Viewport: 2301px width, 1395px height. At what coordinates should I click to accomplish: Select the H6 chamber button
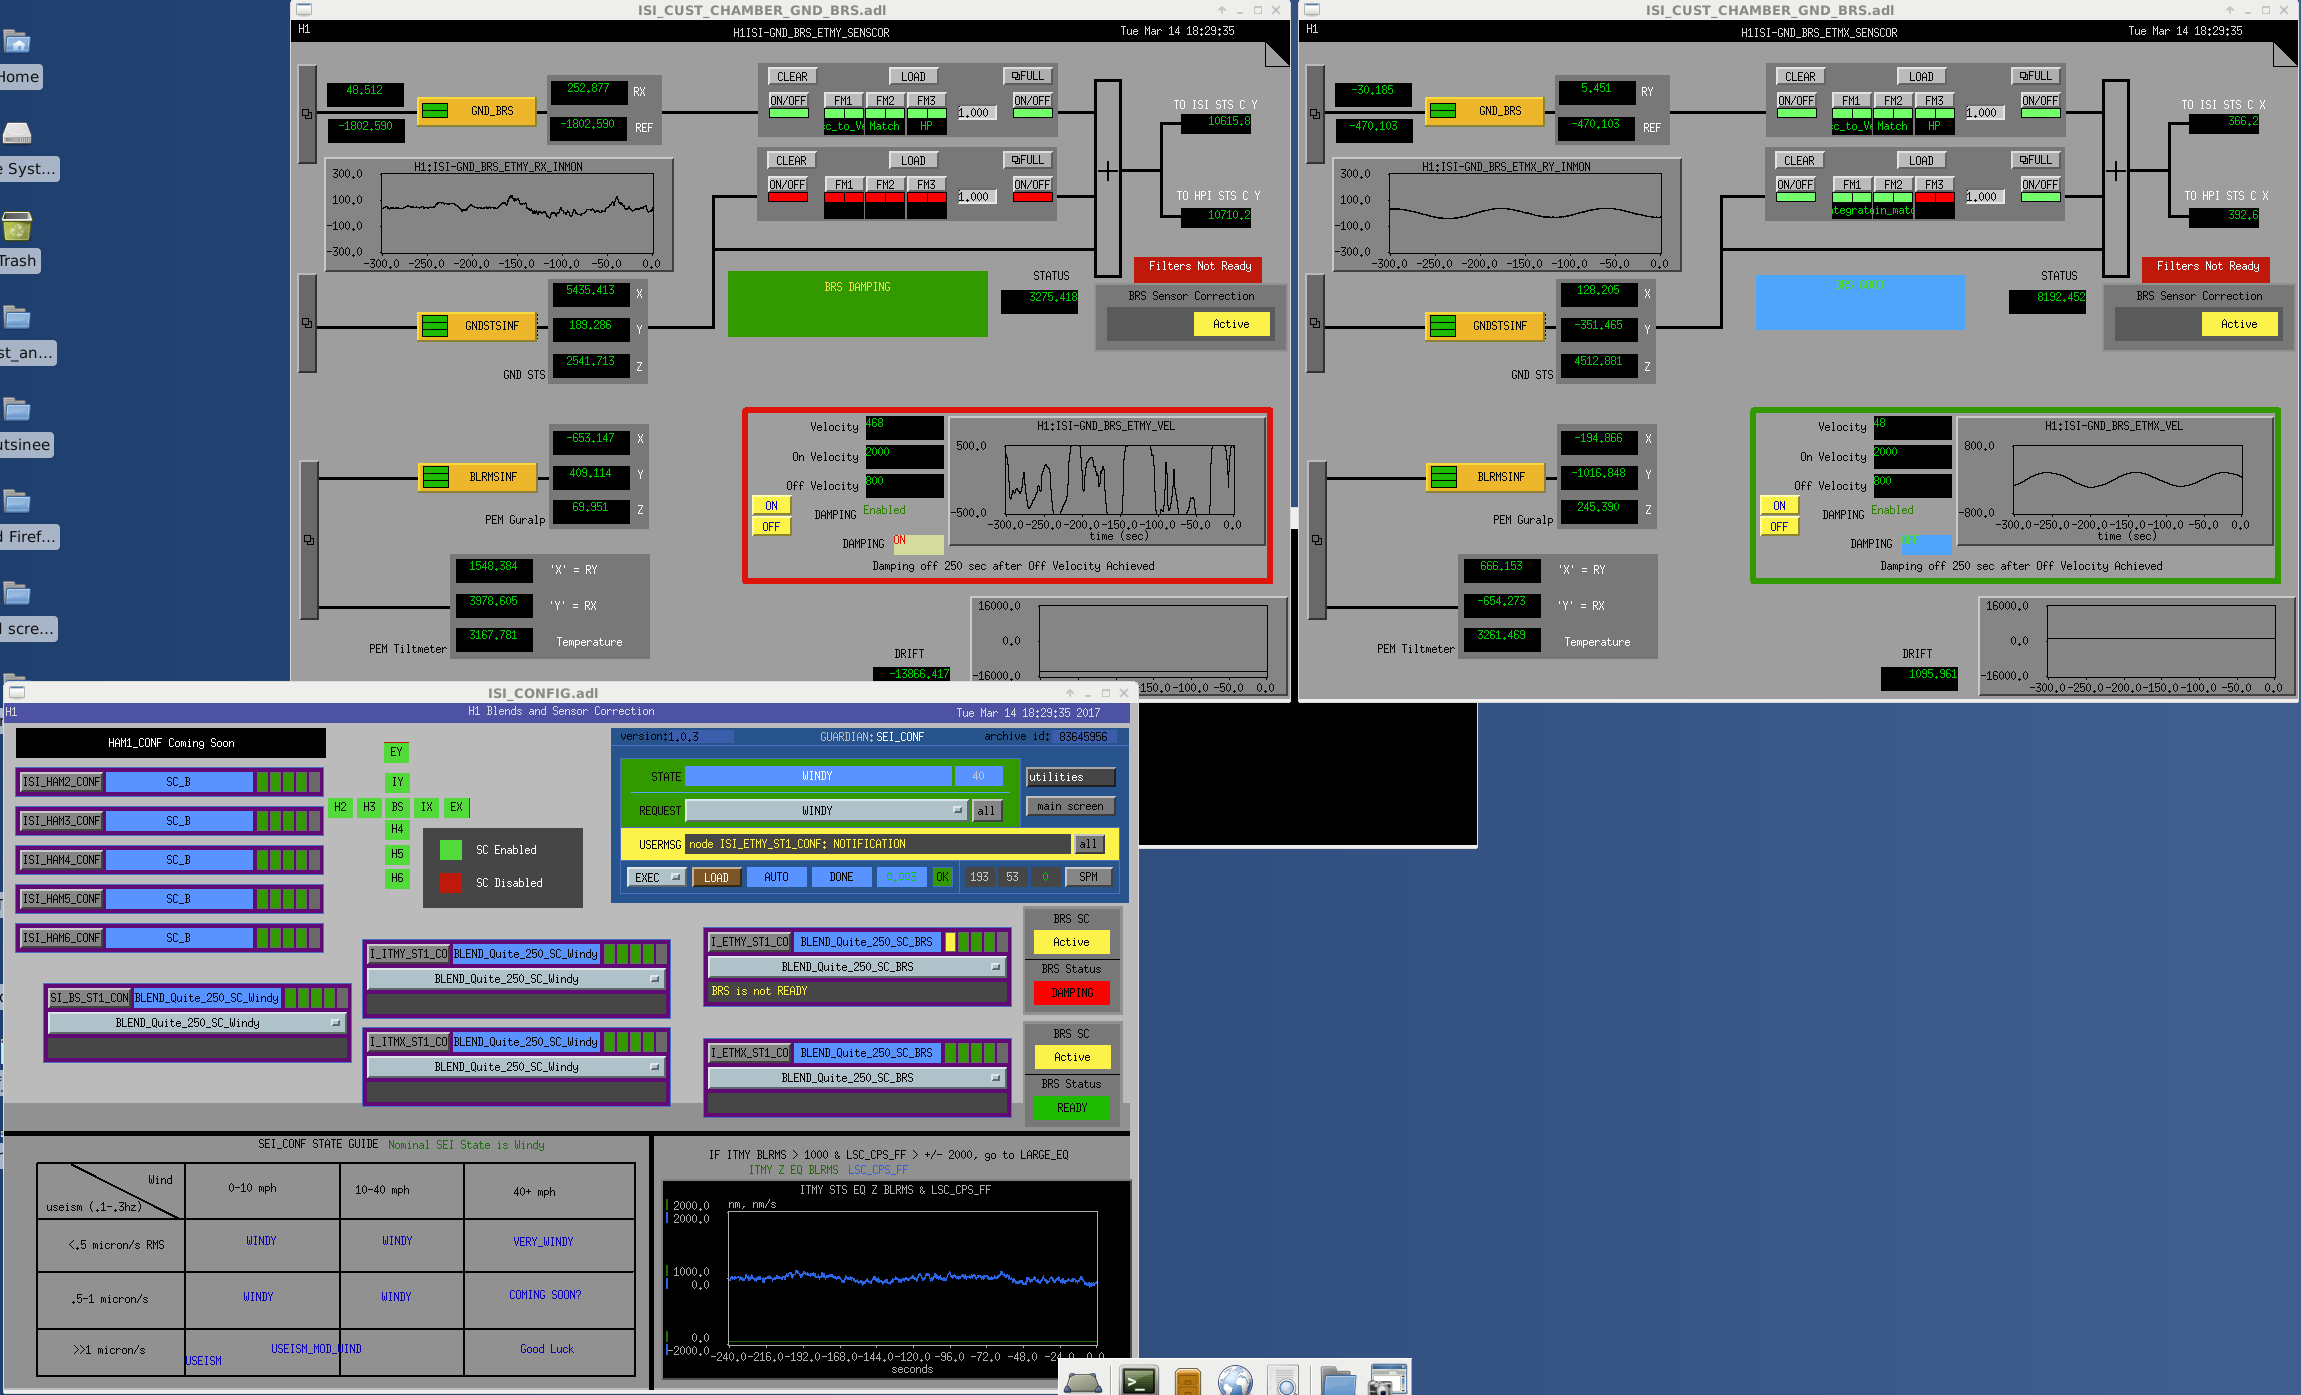(397, 878)
